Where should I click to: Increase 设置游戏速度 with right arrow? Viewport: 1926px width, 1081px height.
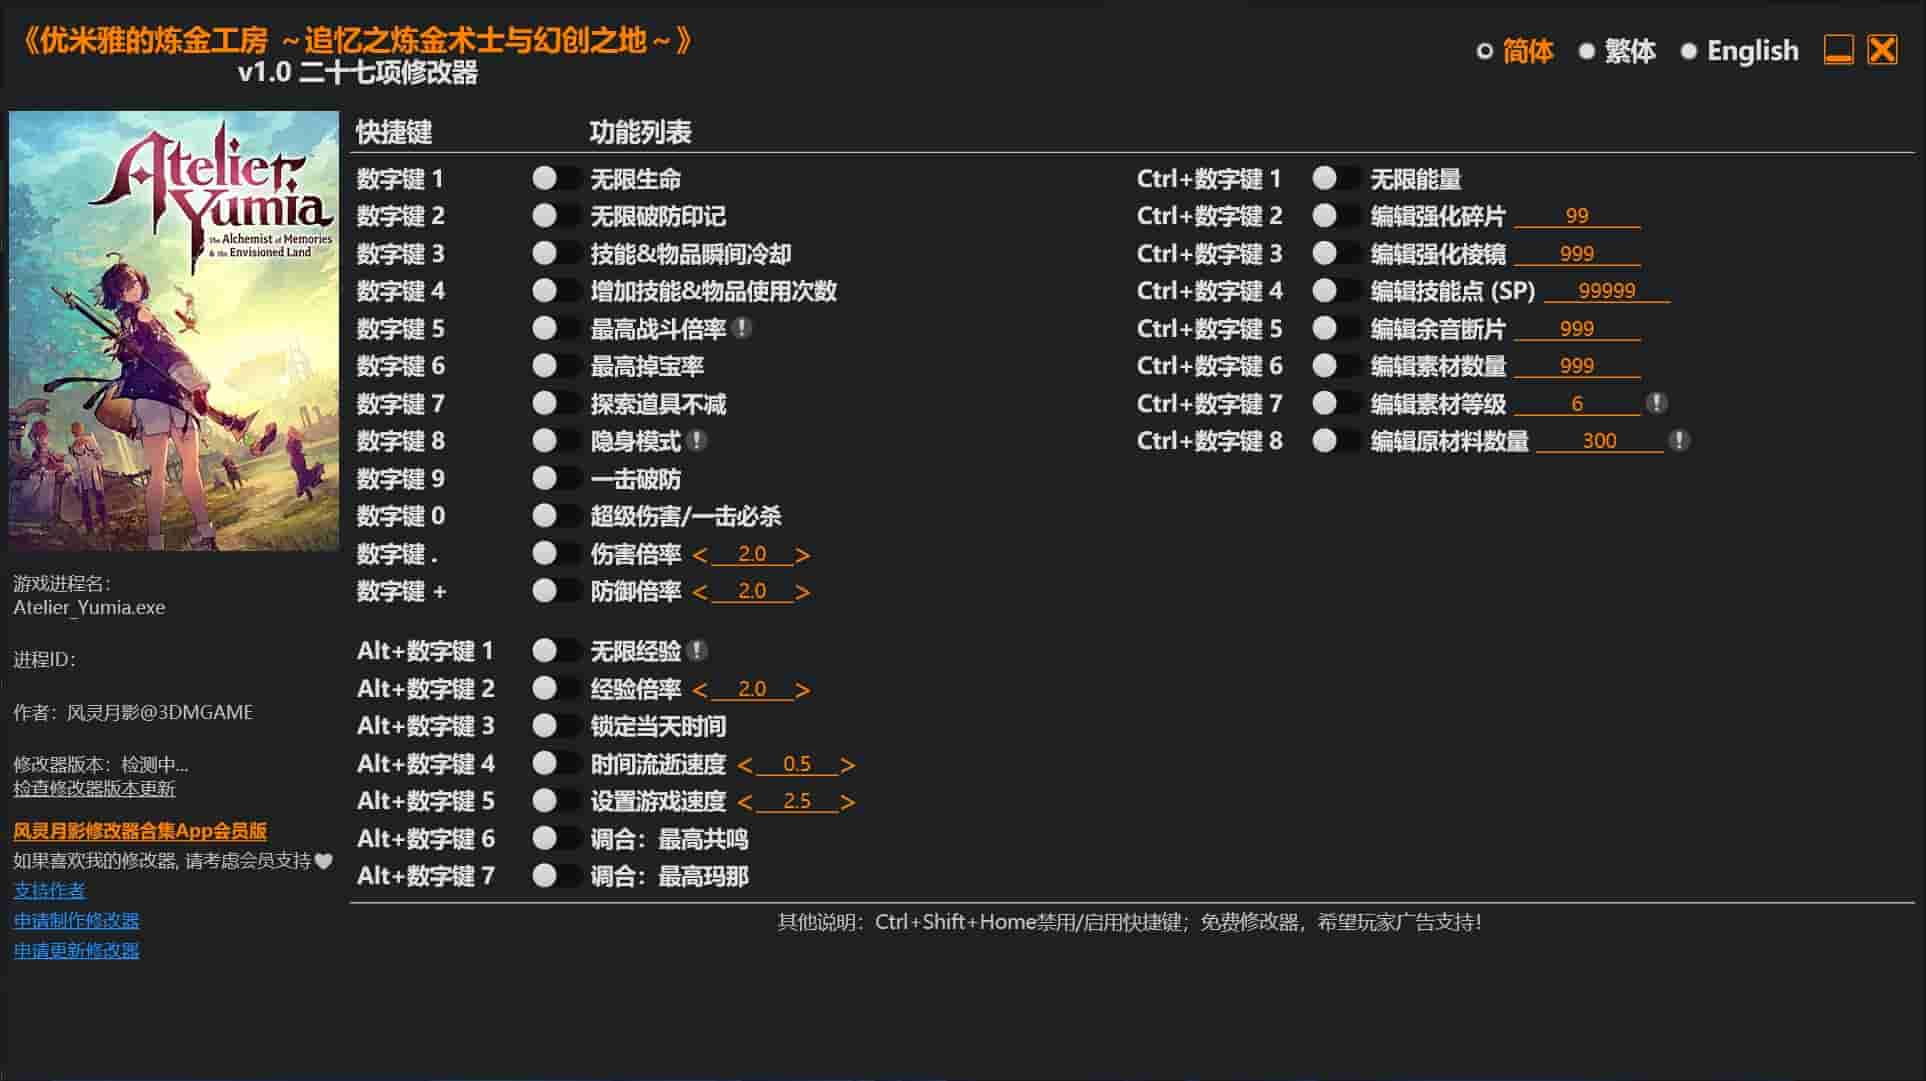pyautogui.click(x=847, y=802)
